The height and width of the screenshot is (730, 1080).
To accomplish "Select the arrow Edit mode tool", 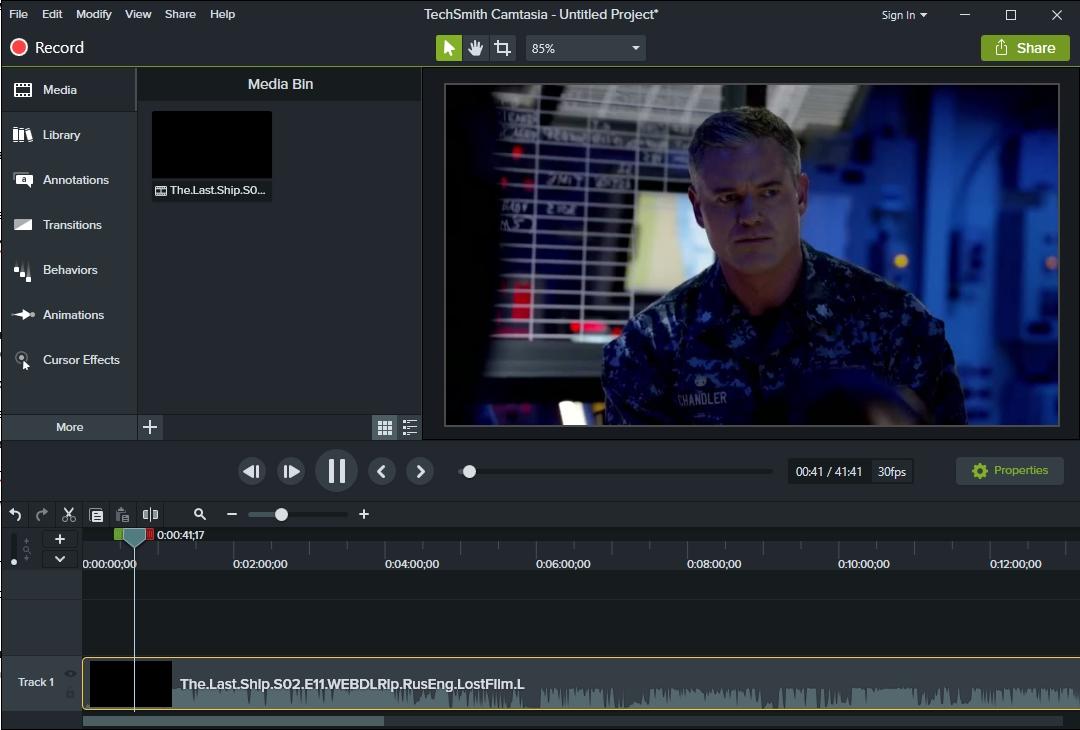I will pos(449,48).
